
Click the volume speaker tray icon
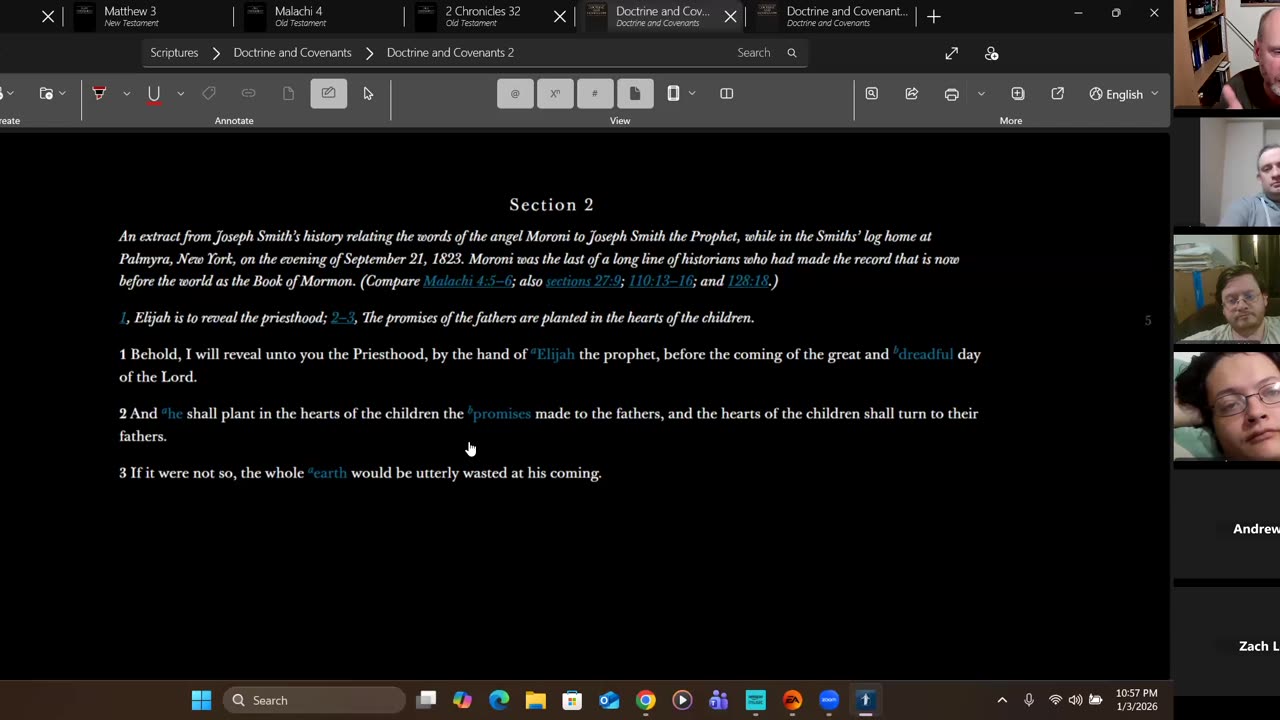pyautogui.click(x=1075, y=700)
